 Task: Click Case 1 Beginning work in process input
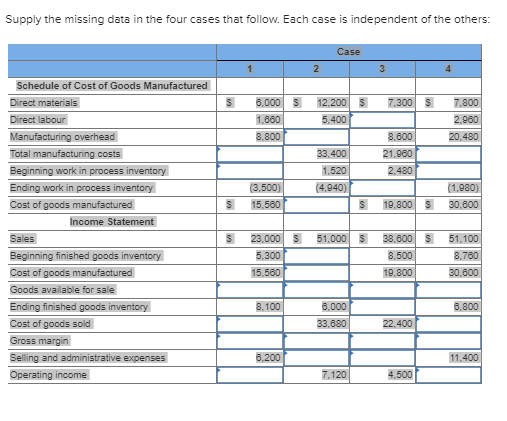pyautogui.click(x=250, y=171)
